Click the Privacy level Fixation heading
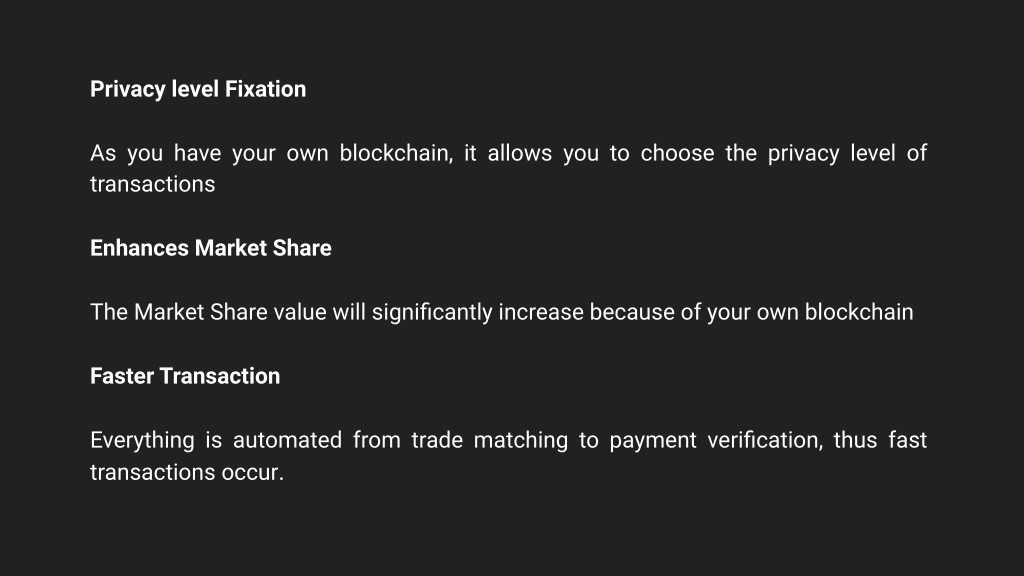The height and width of the screenshot is (576, 1024). tap(198, 89)
